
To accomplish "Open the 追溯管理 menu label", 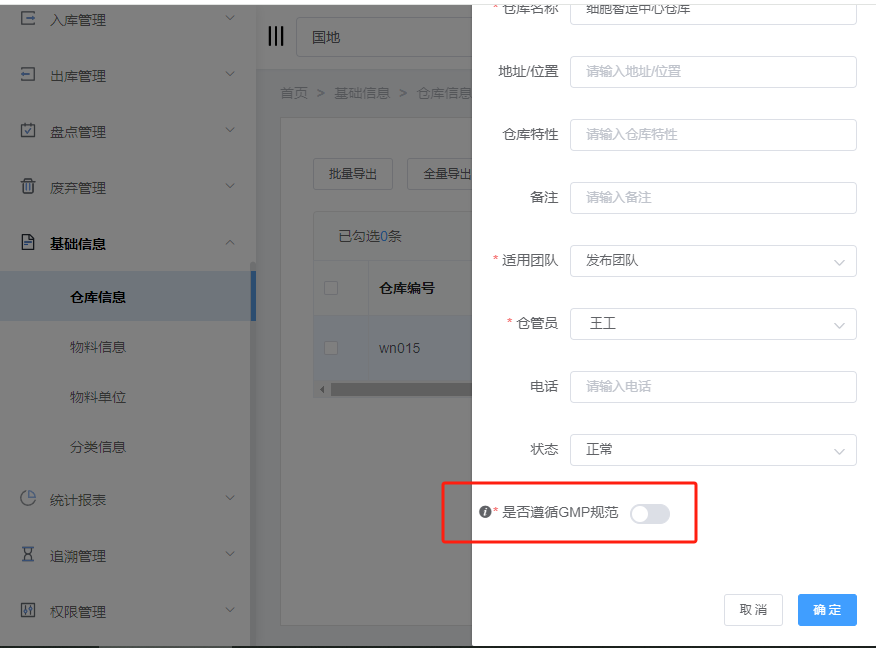I will (78, 556).
